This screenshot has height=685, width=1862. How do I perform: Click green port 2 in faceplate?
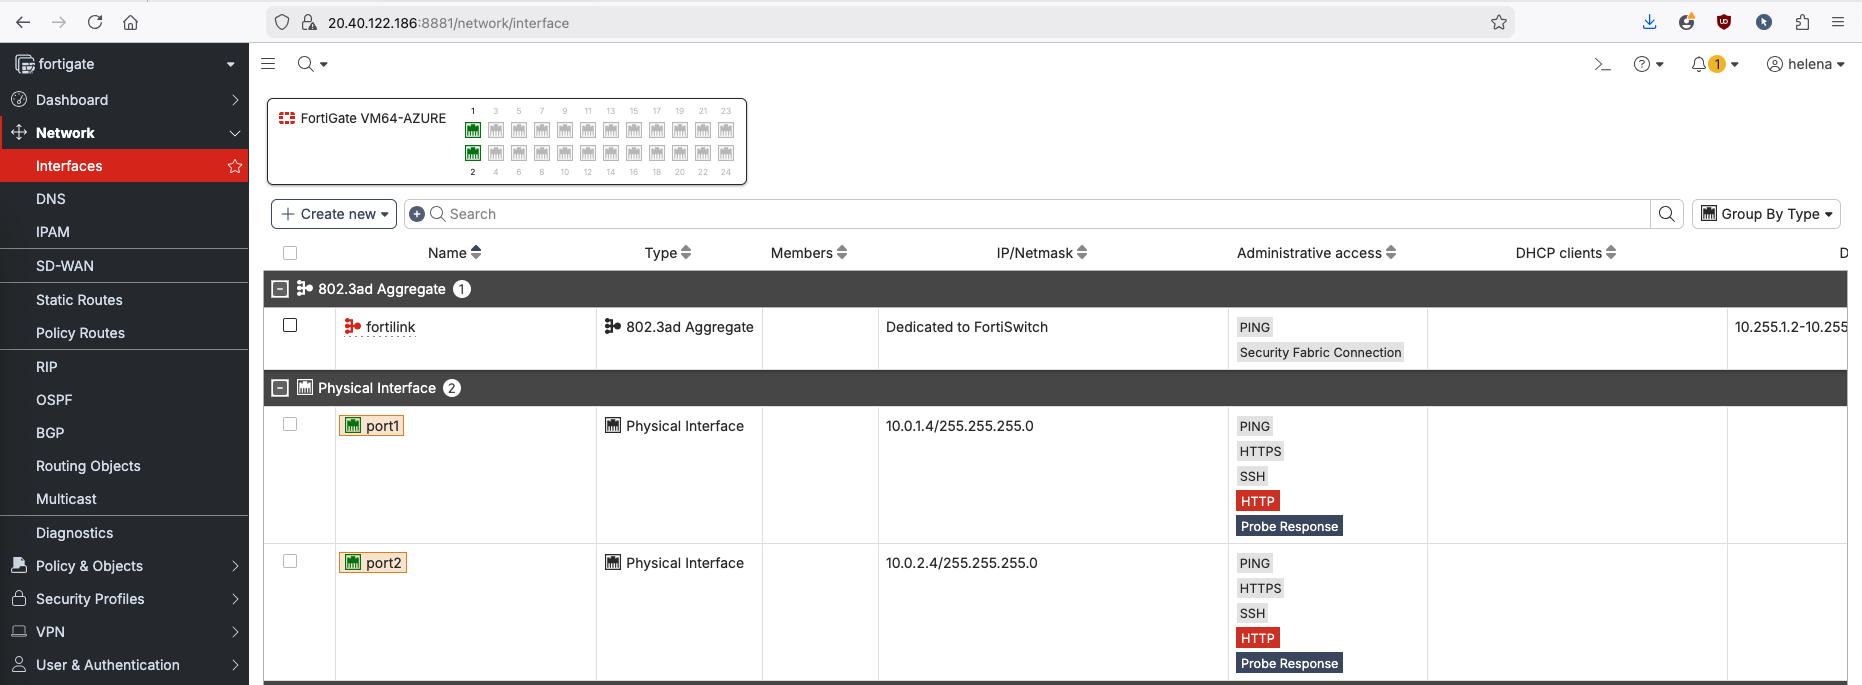(x=473, y=153)
